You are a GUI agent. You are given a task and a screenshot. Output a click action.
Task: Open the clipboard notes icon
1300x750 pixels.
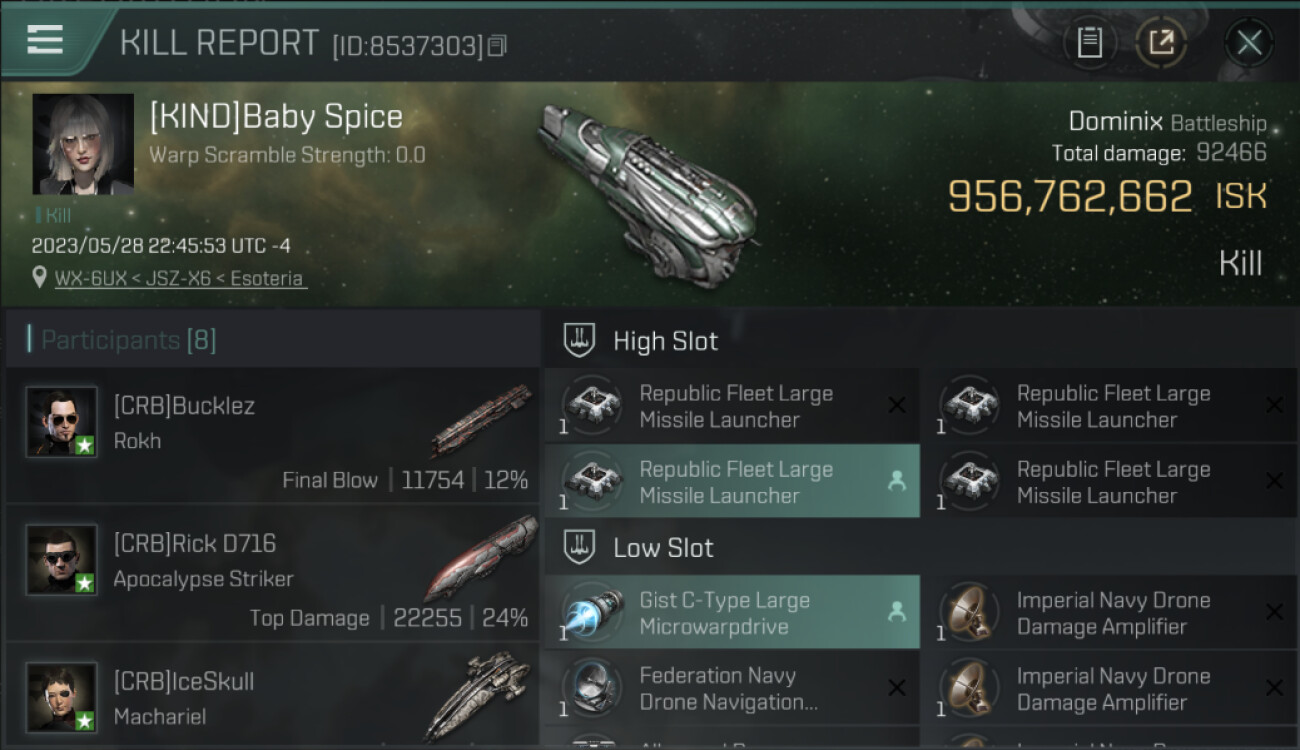1089,42
